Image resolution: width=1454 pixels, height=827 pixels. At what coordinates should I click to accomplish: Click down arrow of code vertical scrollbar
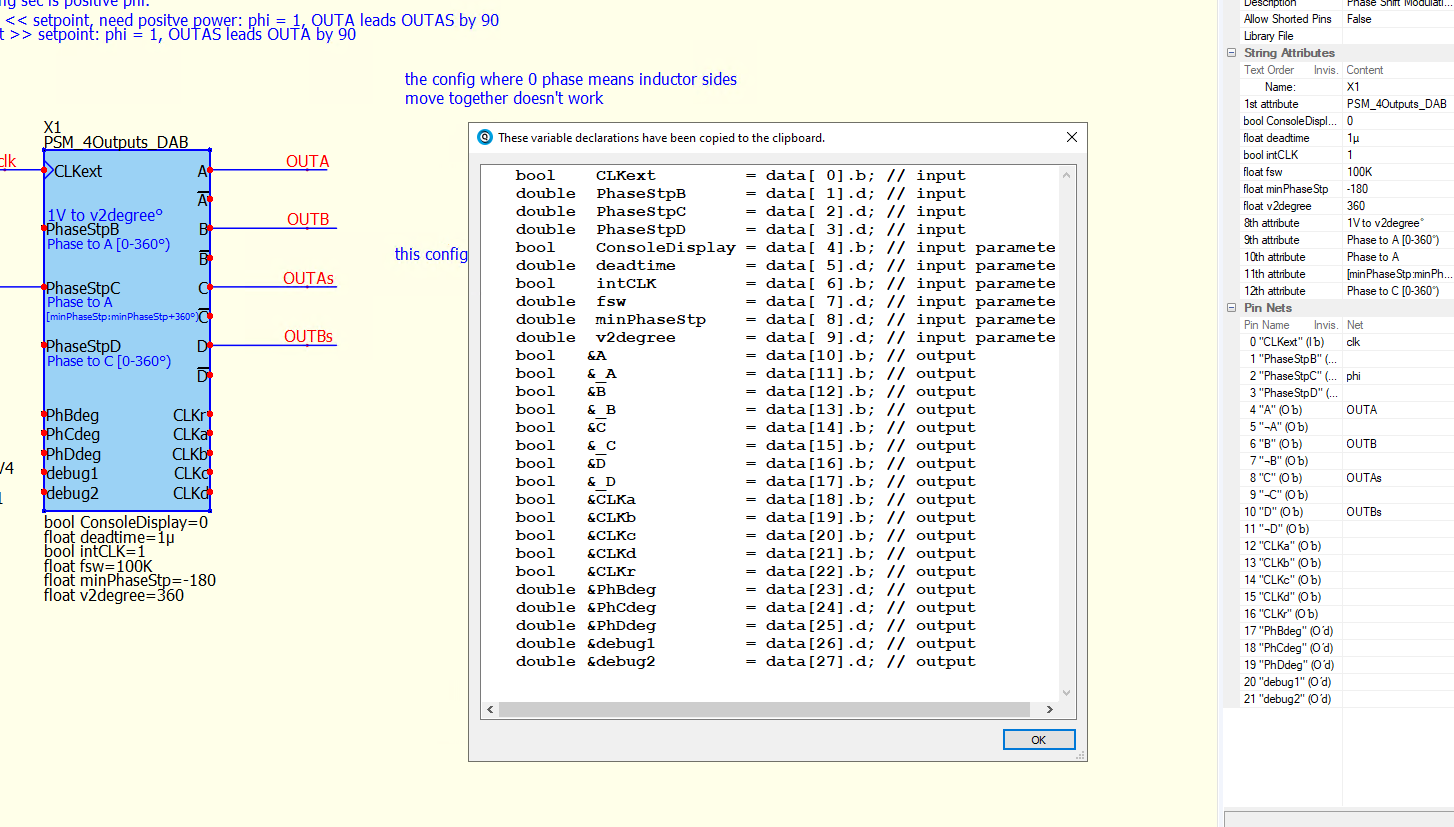point(1065,692)
